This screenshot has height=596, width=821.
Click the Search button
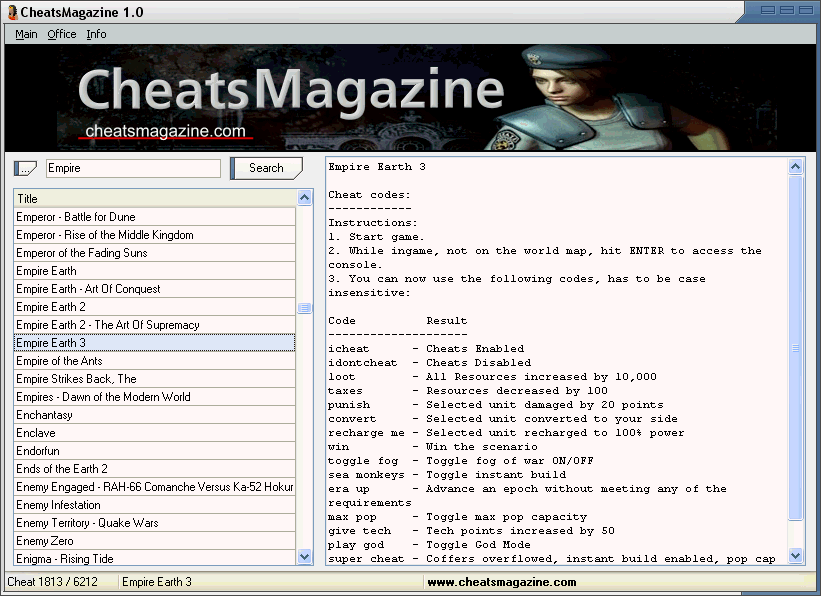point(266,168)
